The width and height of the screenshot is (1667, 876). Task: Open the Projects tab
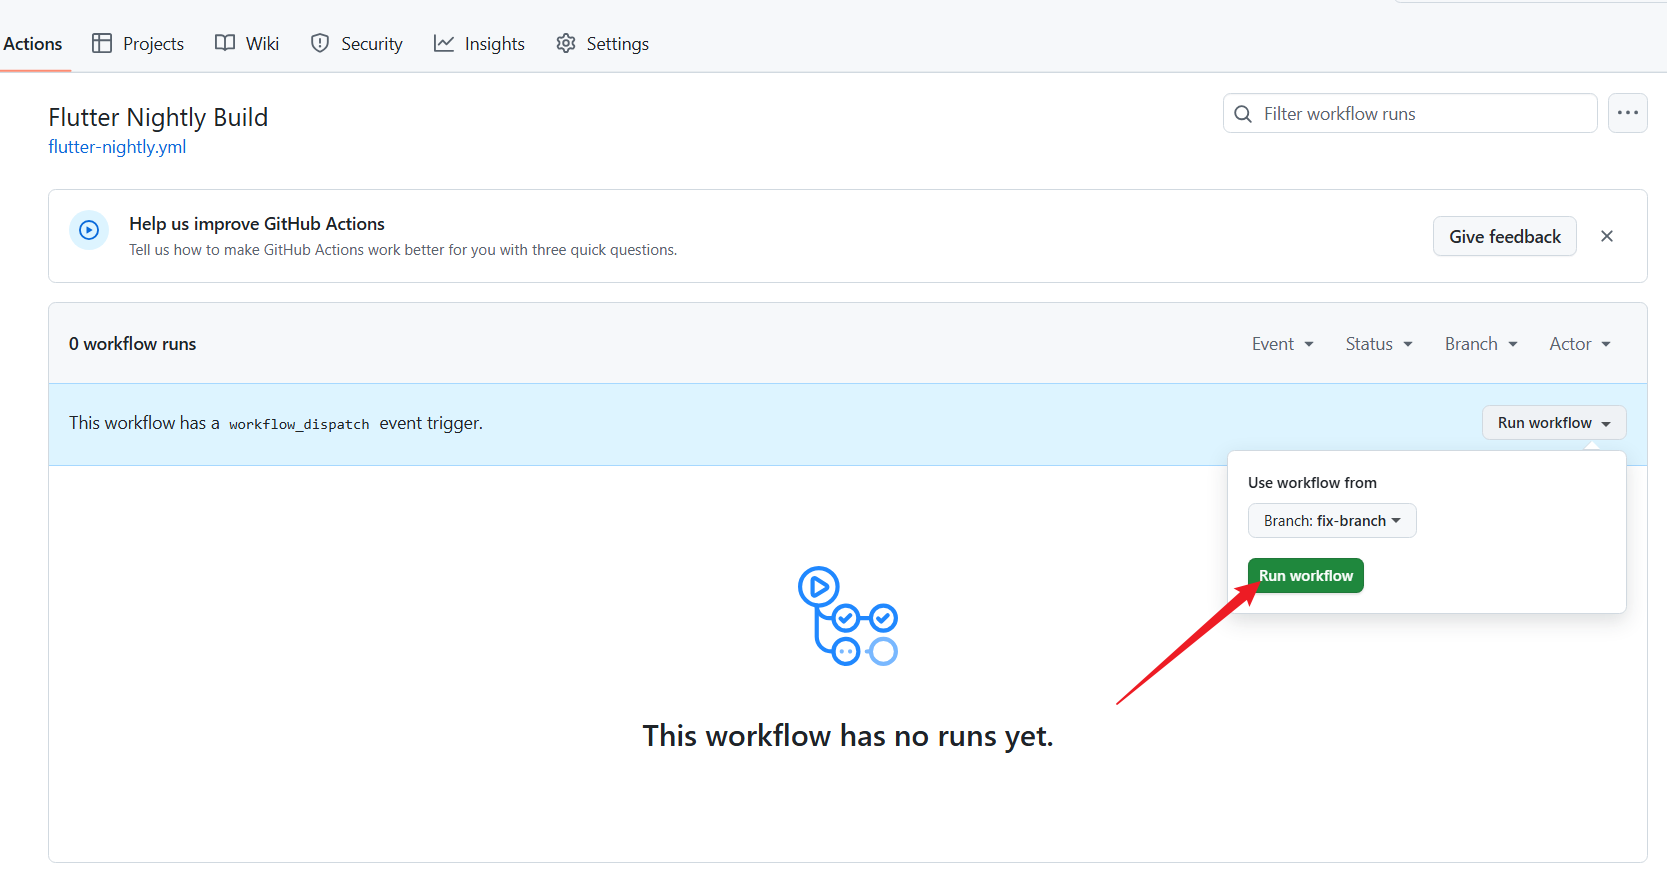pos(138,44)
